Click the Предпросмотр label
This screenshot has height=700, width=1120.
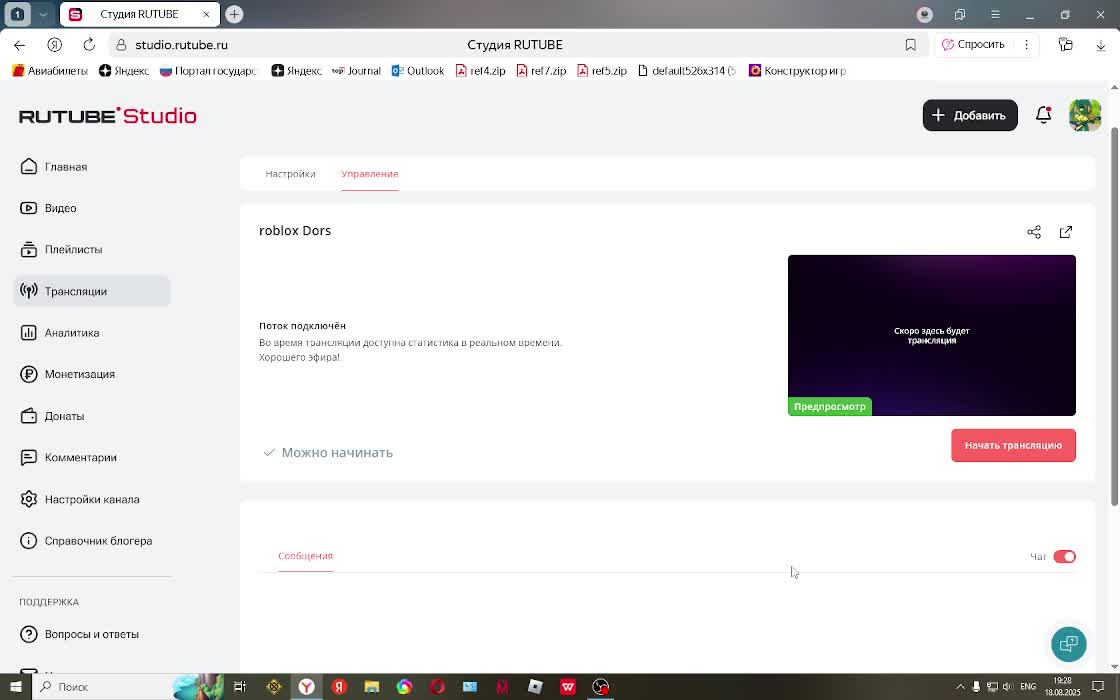coord(829,406)
